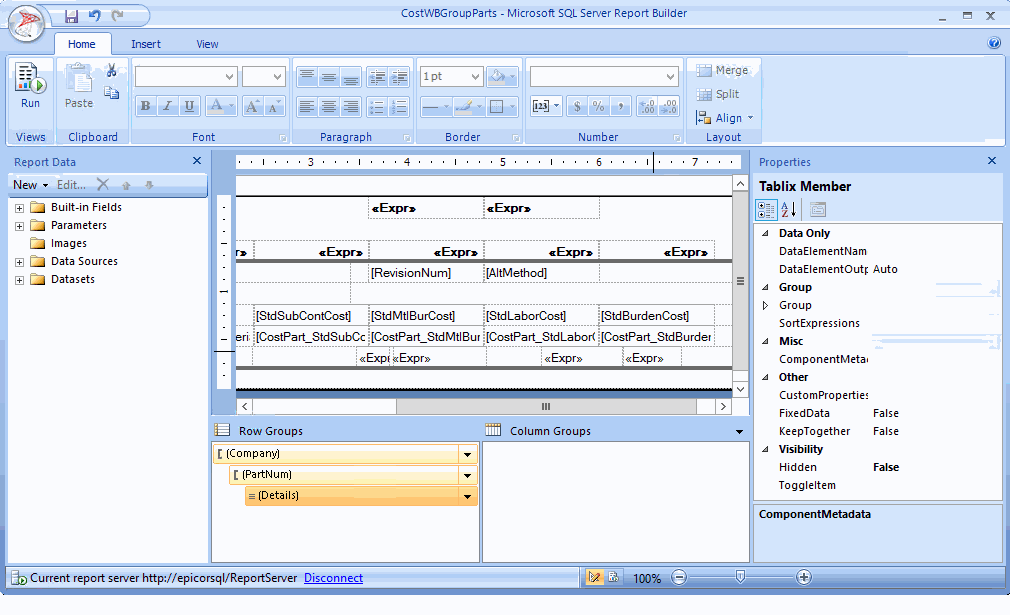Apply currency number format
Screen dimensions: 1010x615
[x=577, y=106]
